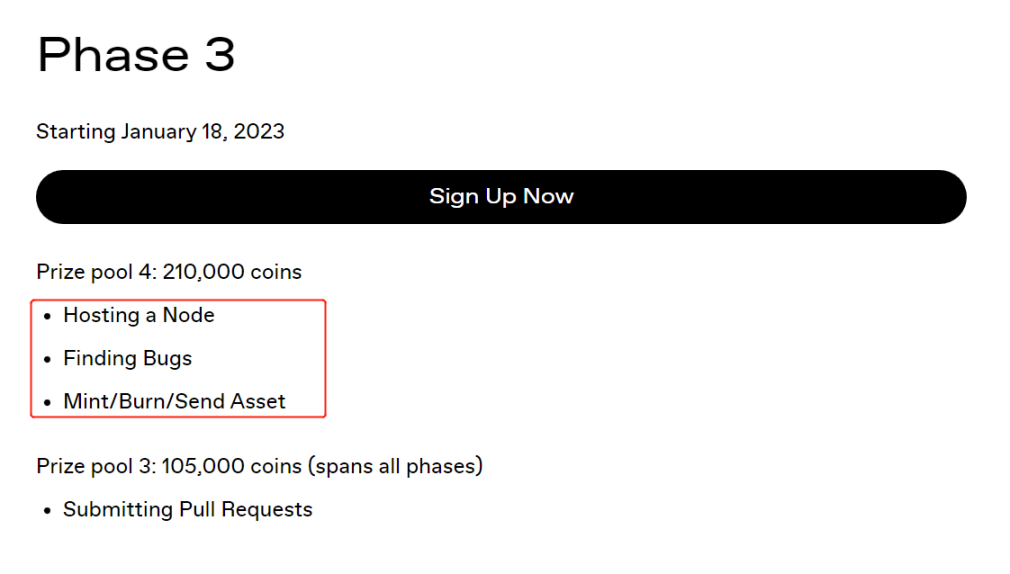Click the digit 3 in the heading
The image size is (1010, 574).
pyautogui.click(x=219, y=54)
